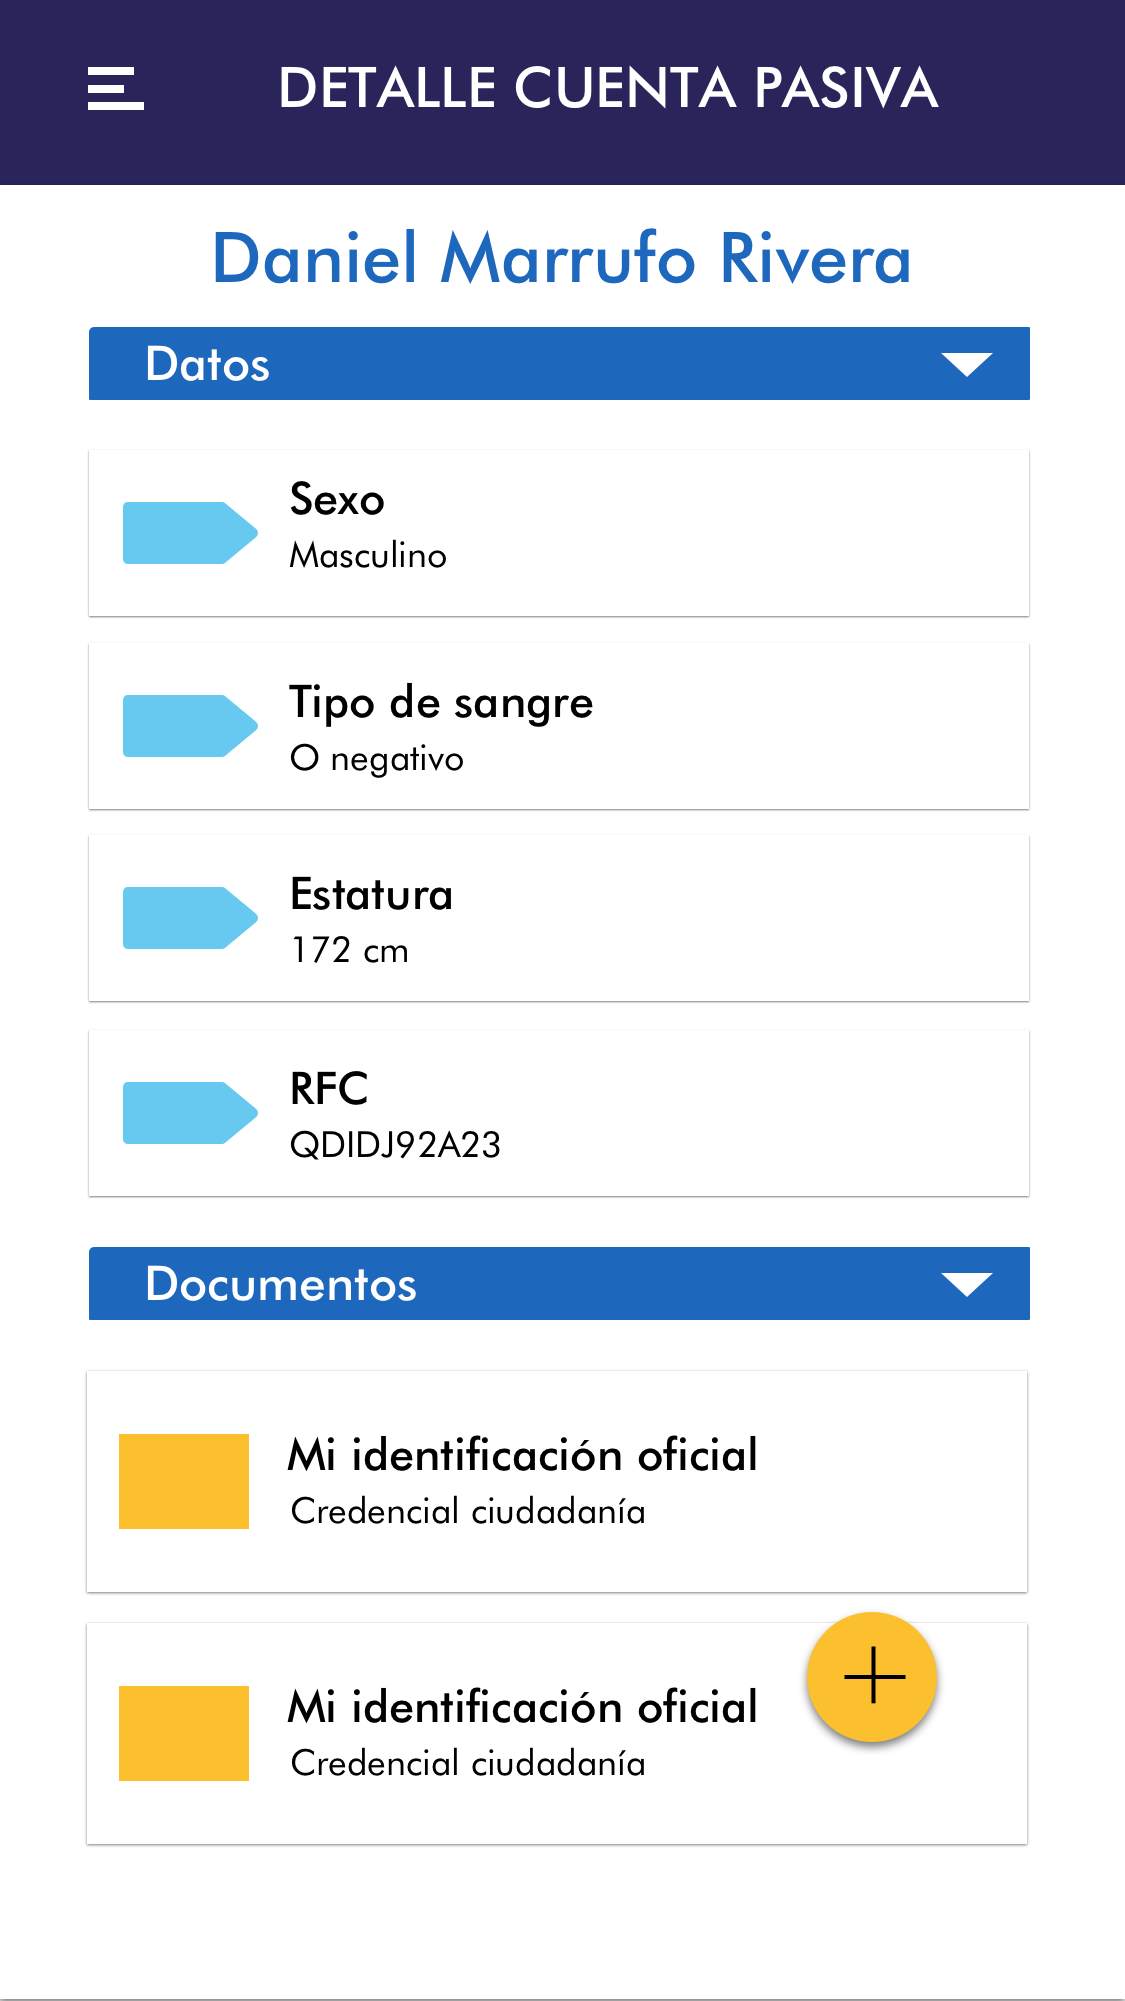Screen dimensions: 1125x2001
Task: Open second Mi identificación oficial document
Action: click(522, 1733)
